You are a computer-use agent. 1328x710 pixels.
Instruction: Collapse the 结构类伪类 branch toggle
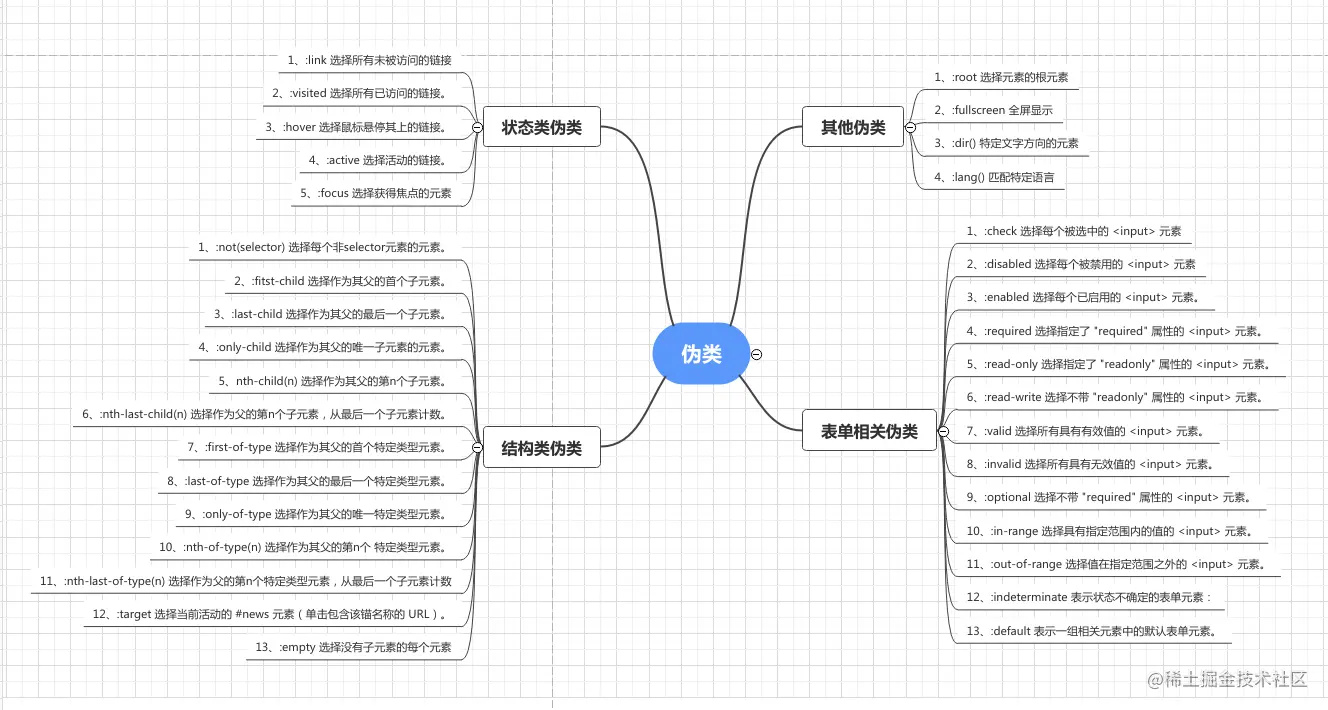(477, 448)
